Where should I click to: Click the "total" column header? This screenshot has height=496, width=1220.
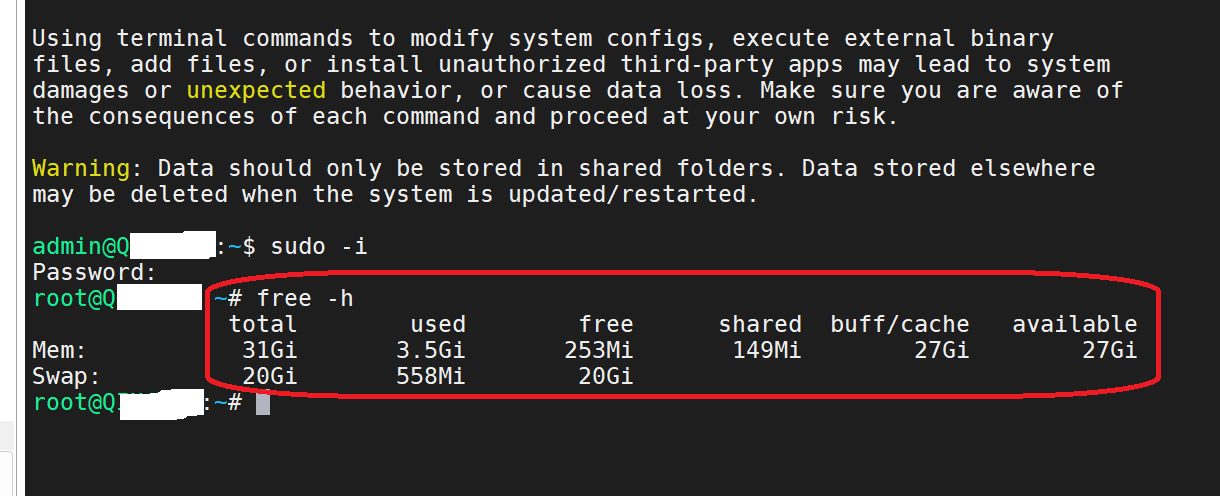click(263, 324)
